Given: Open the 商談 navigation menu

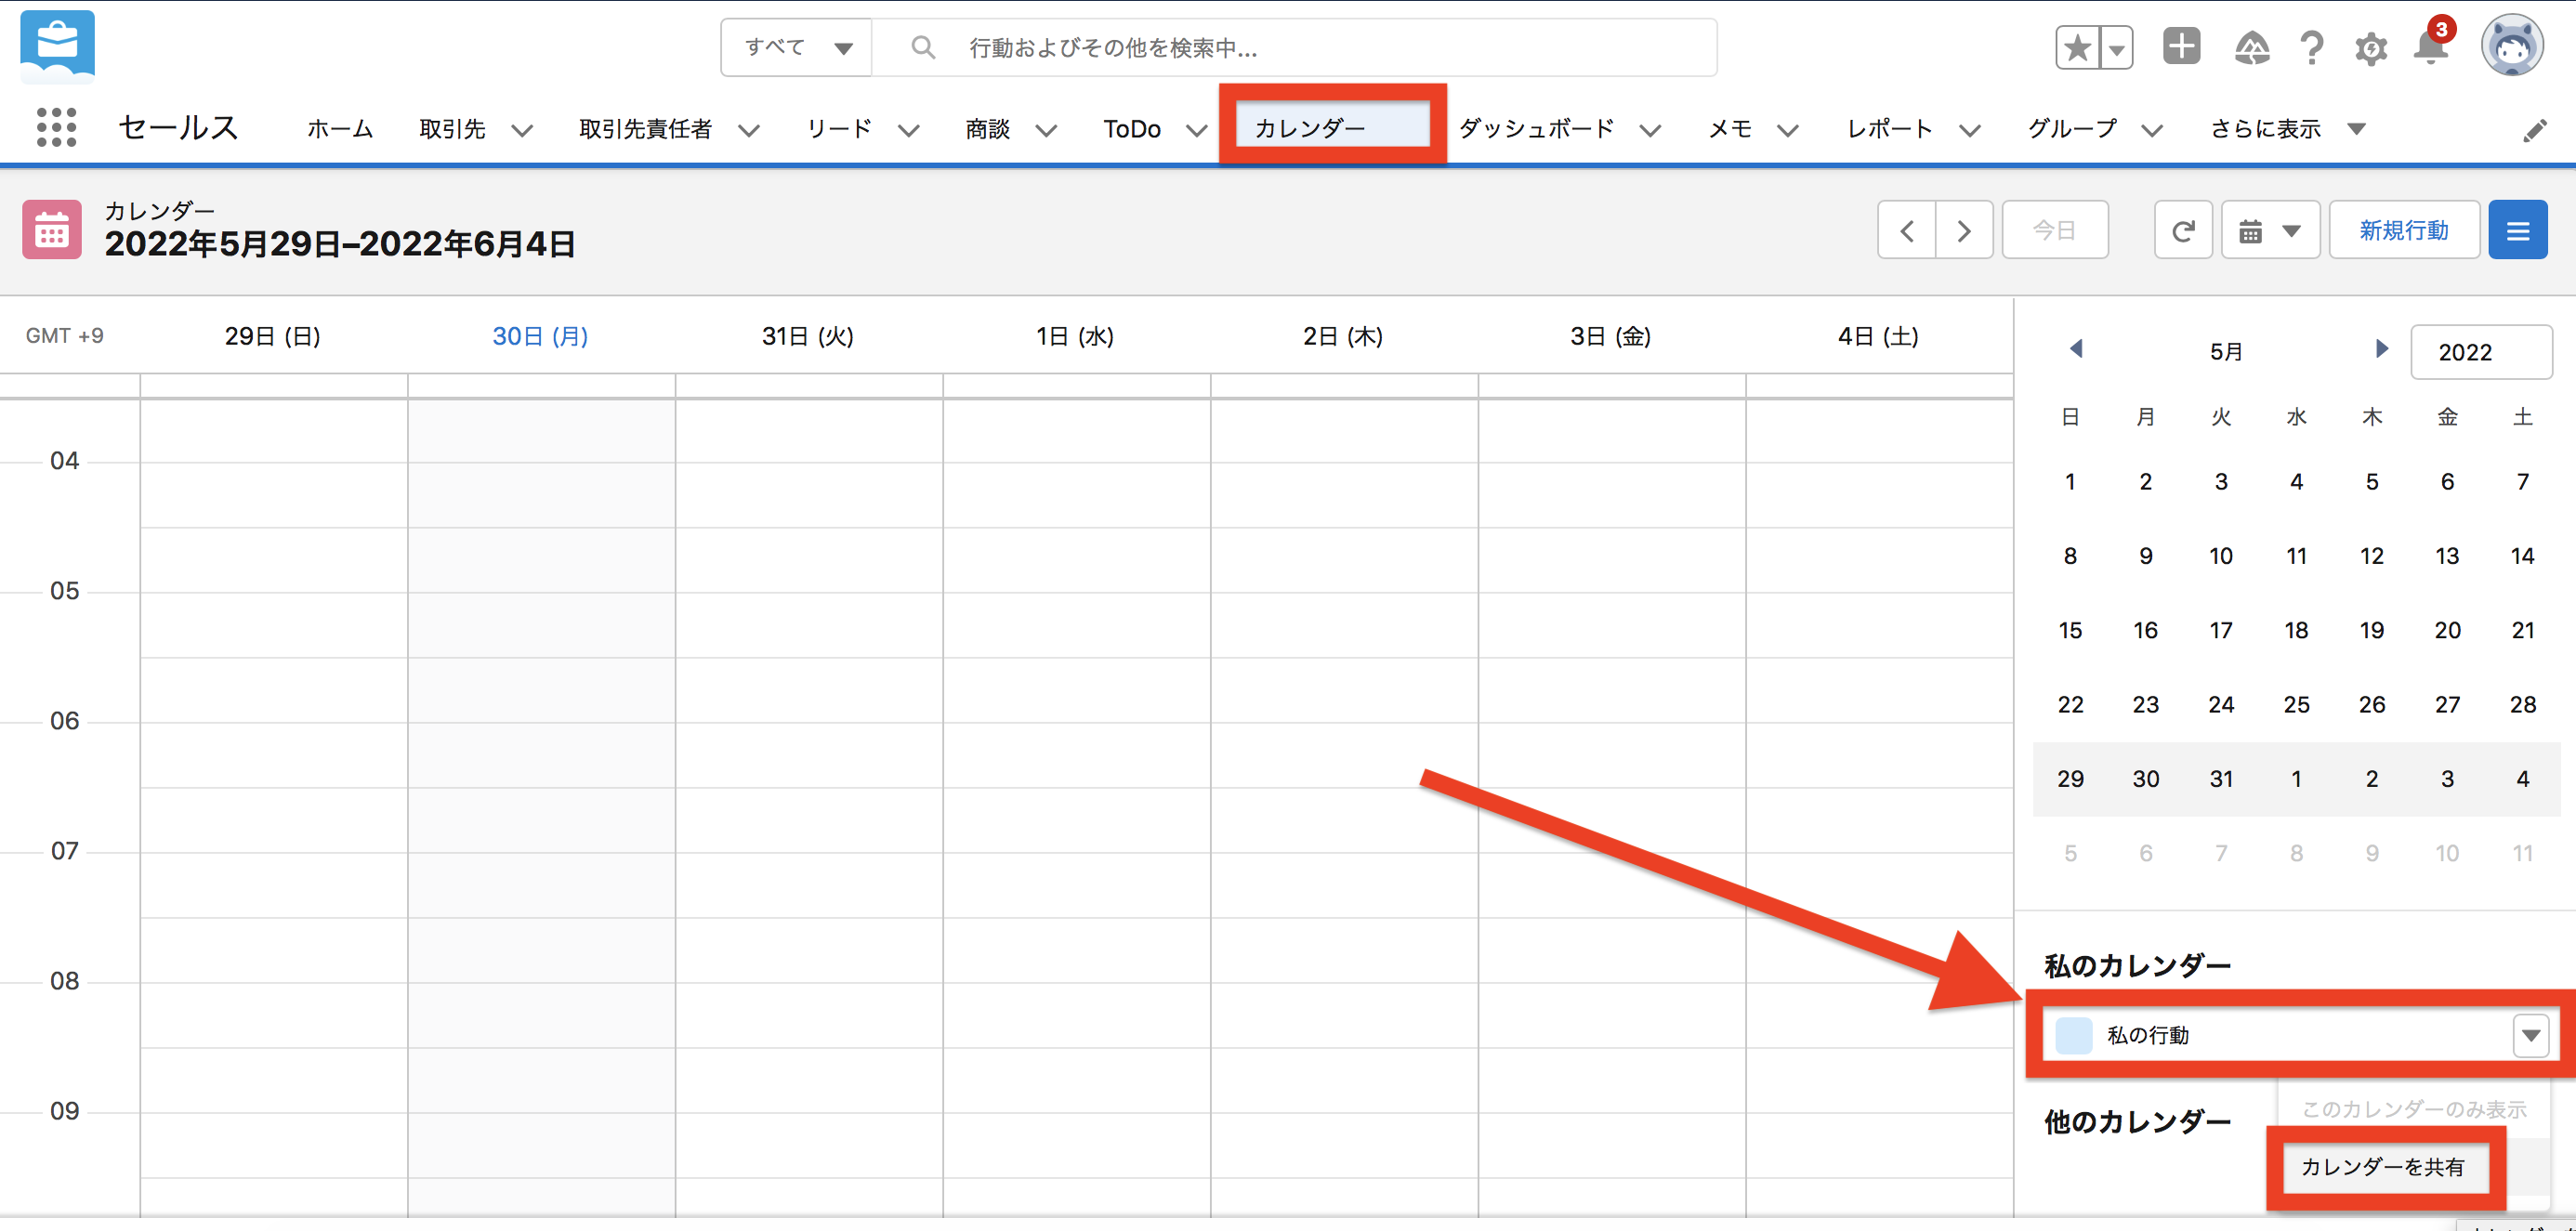Looking at the screenshot, I should [1047, 130].
